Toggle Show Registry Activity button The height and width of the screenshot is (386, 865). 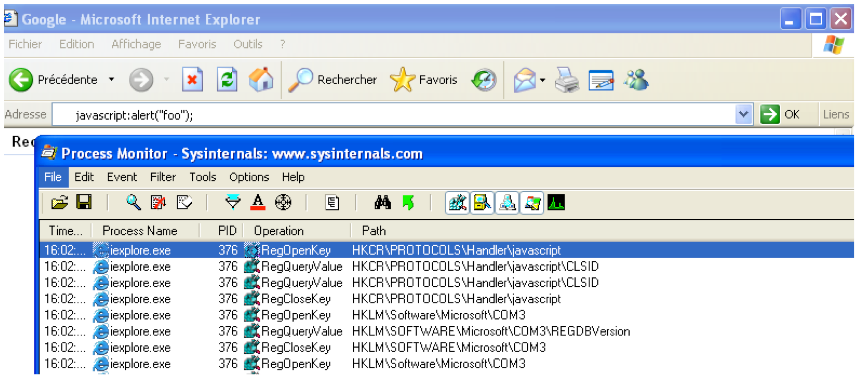click(457, 202)
